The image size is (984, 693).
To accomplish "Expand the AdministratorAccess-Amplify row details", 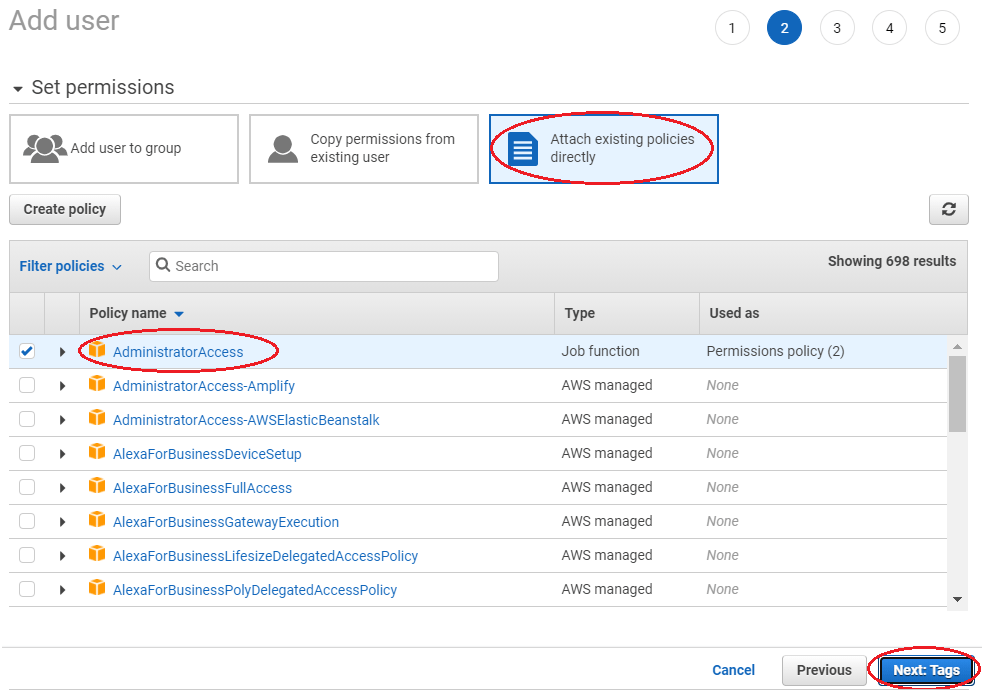I will click(62, 386).
